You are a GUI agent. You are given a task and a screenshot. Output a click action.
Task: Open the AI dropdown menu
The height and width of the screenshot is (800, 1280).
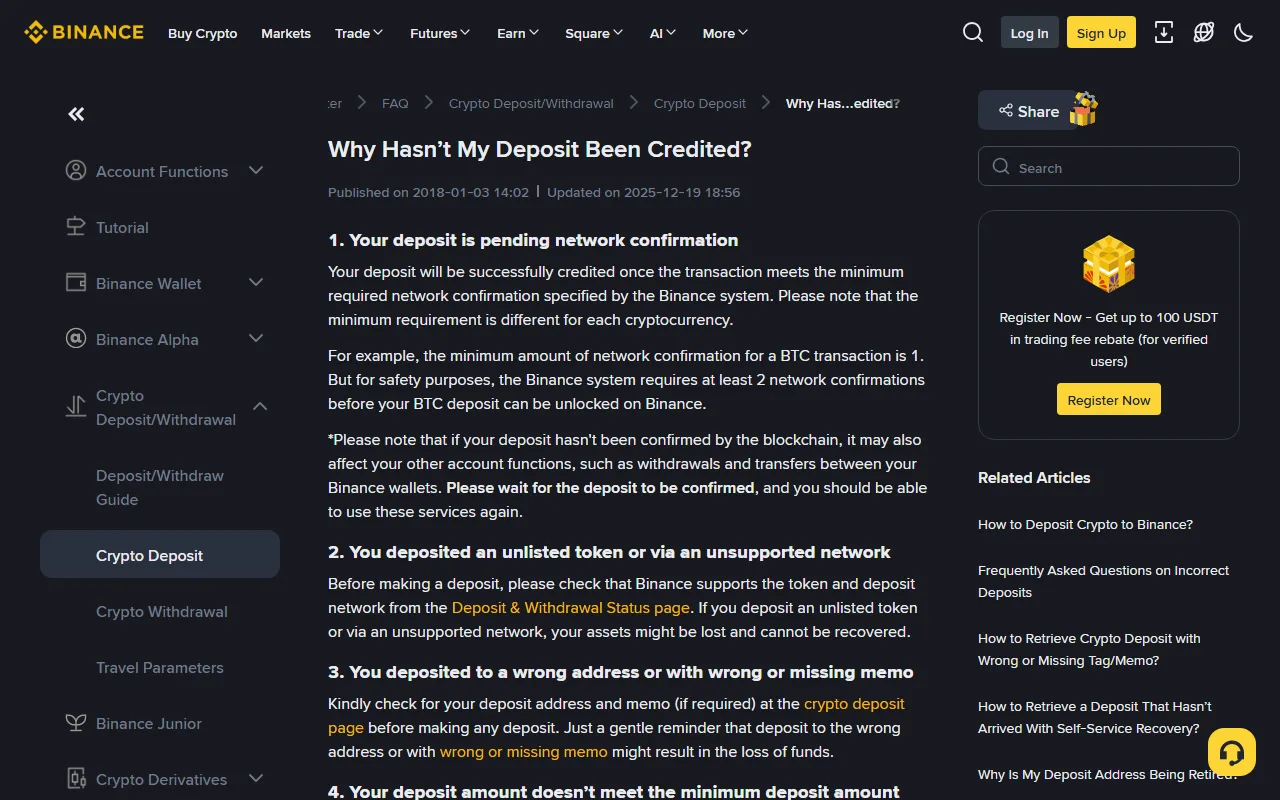[x=663, y=33]
